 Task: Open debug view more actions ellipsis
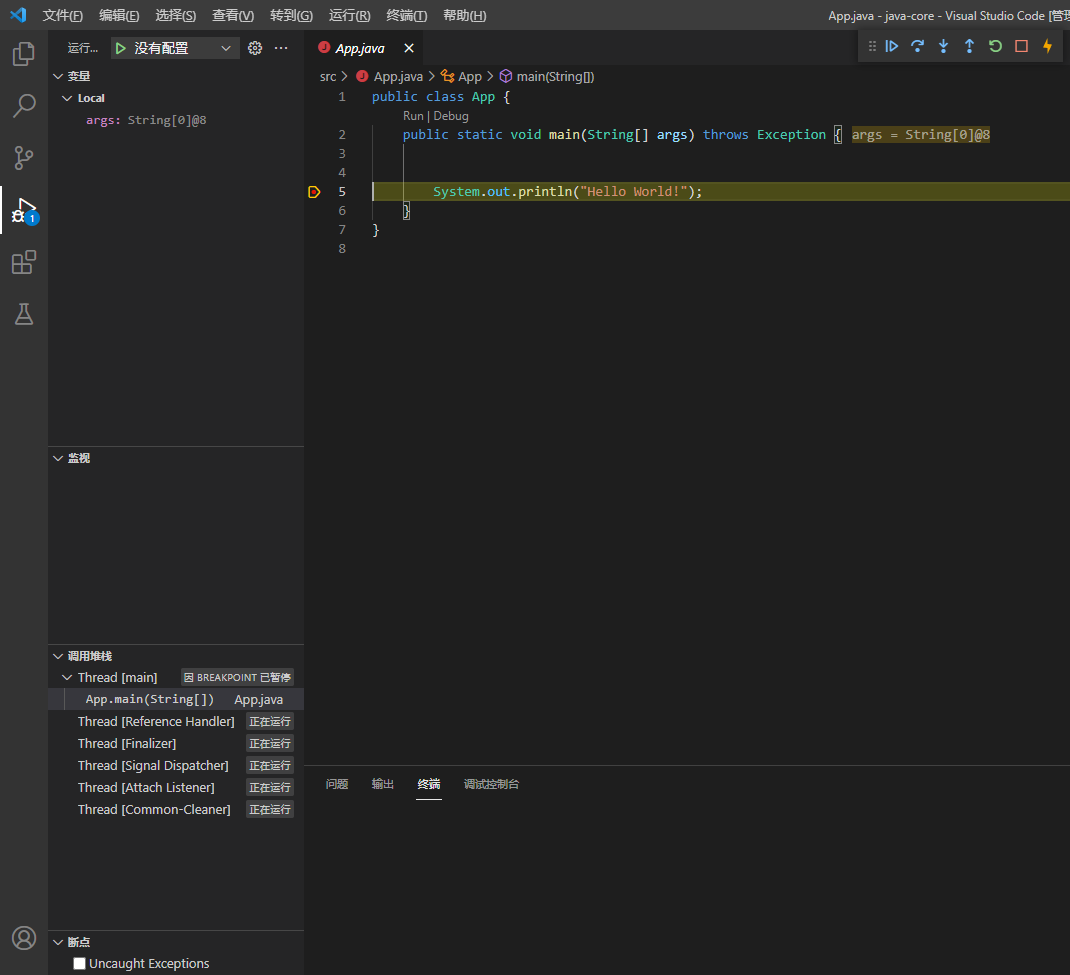(281, 48)
